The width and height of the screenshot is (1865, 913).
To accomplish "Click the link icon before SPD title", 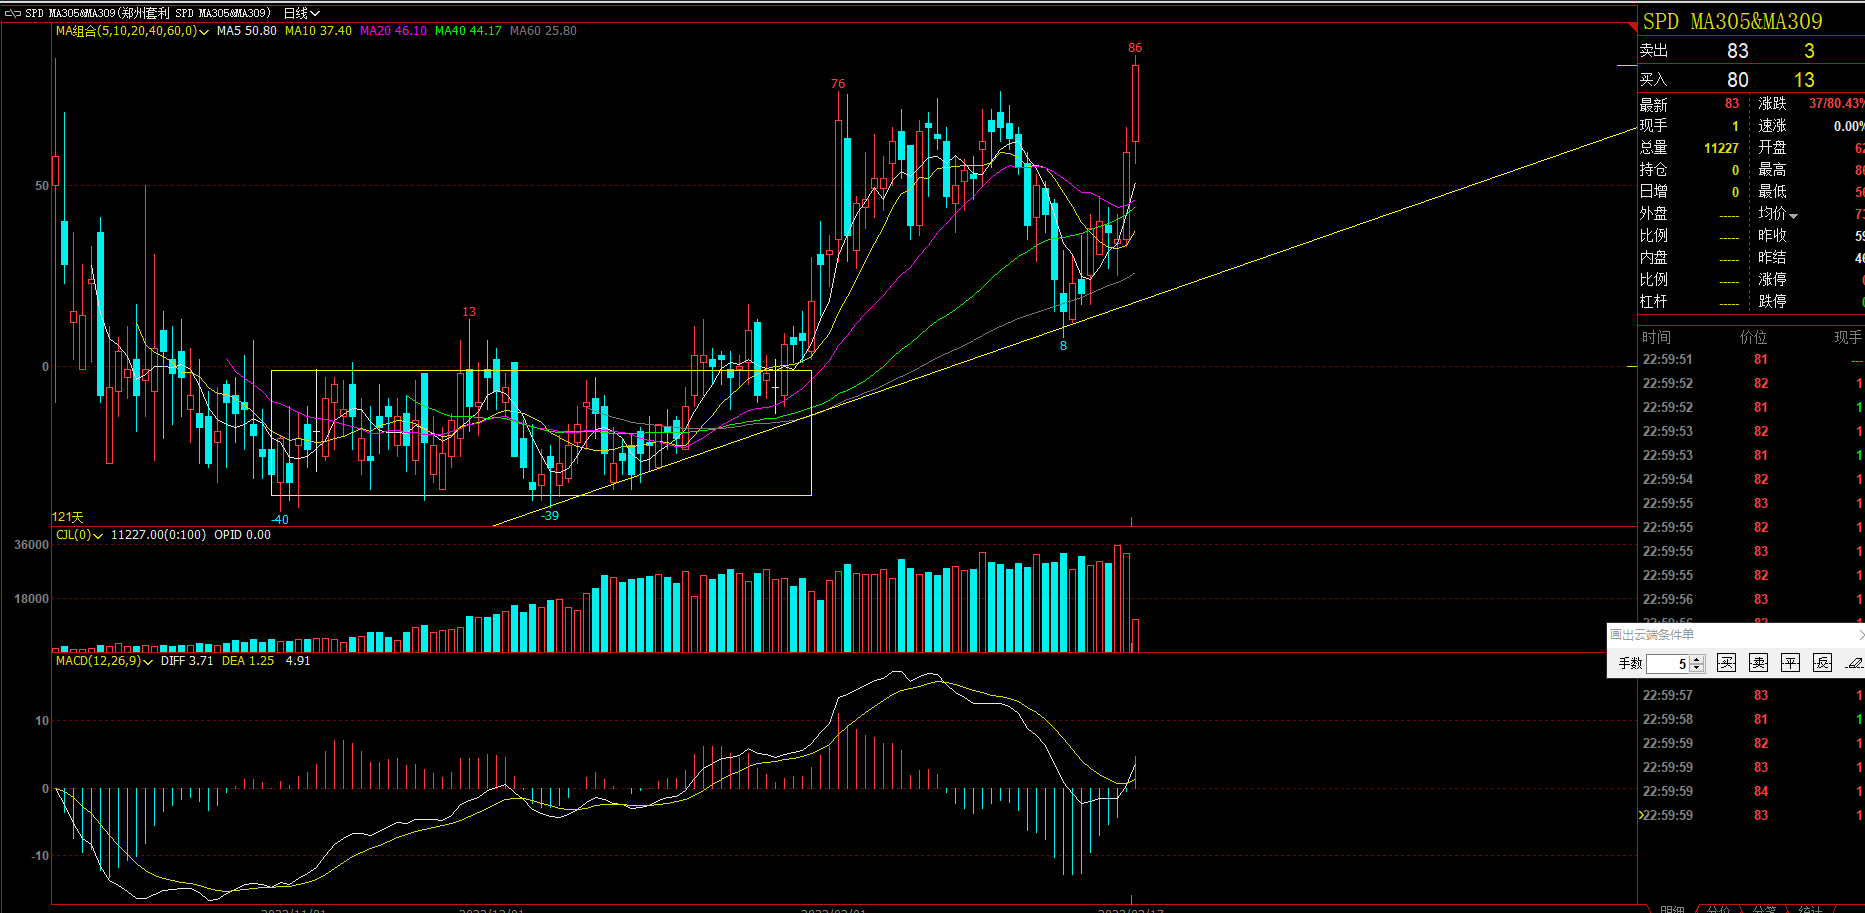I will (13, 13).
